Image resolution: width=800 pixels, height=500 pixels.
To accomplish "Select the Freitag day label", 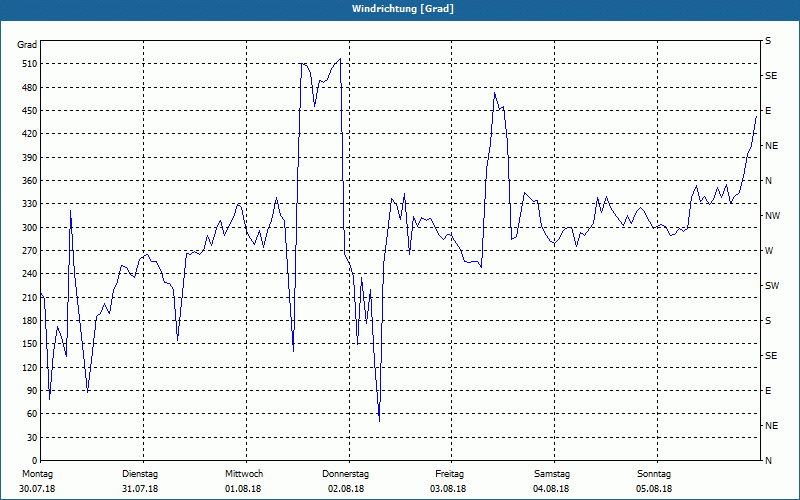I will [x=449, y=474].
